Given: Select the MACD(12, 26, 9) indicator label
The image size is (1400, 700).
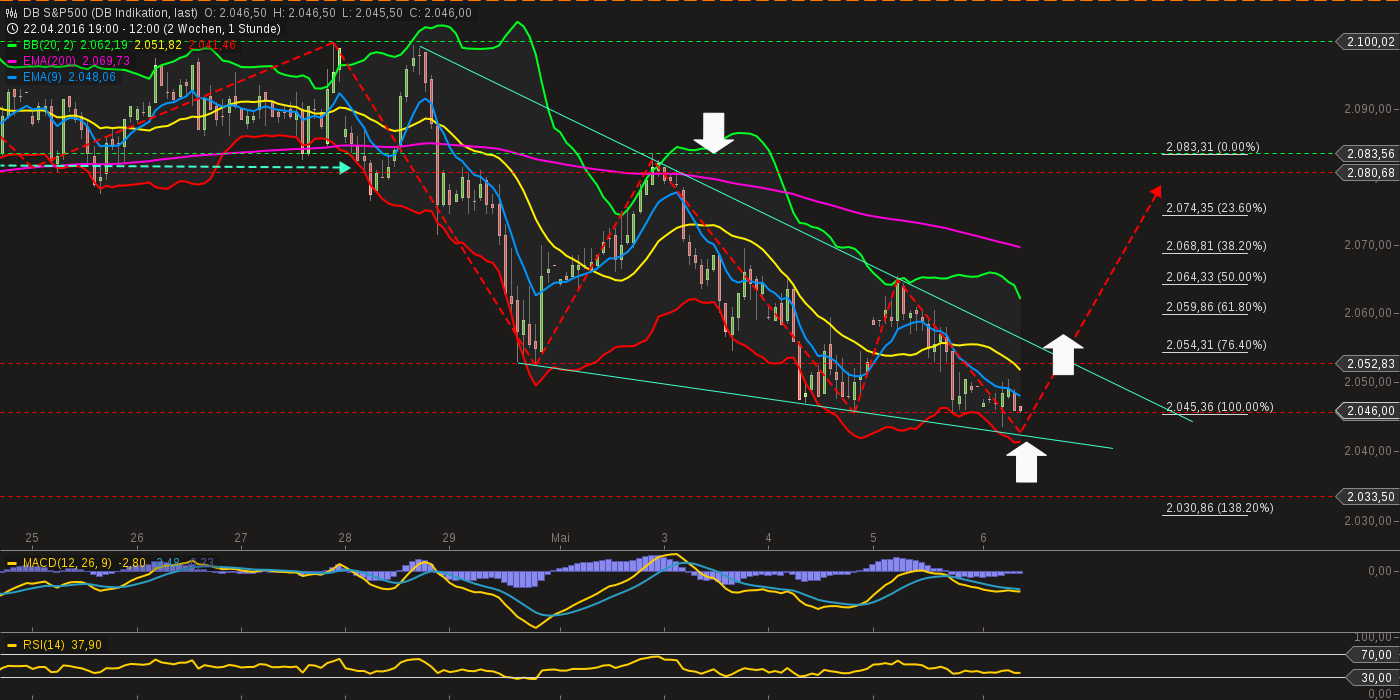Looking at the screenshot, I should pyautogui.click(x=67, y=563).
